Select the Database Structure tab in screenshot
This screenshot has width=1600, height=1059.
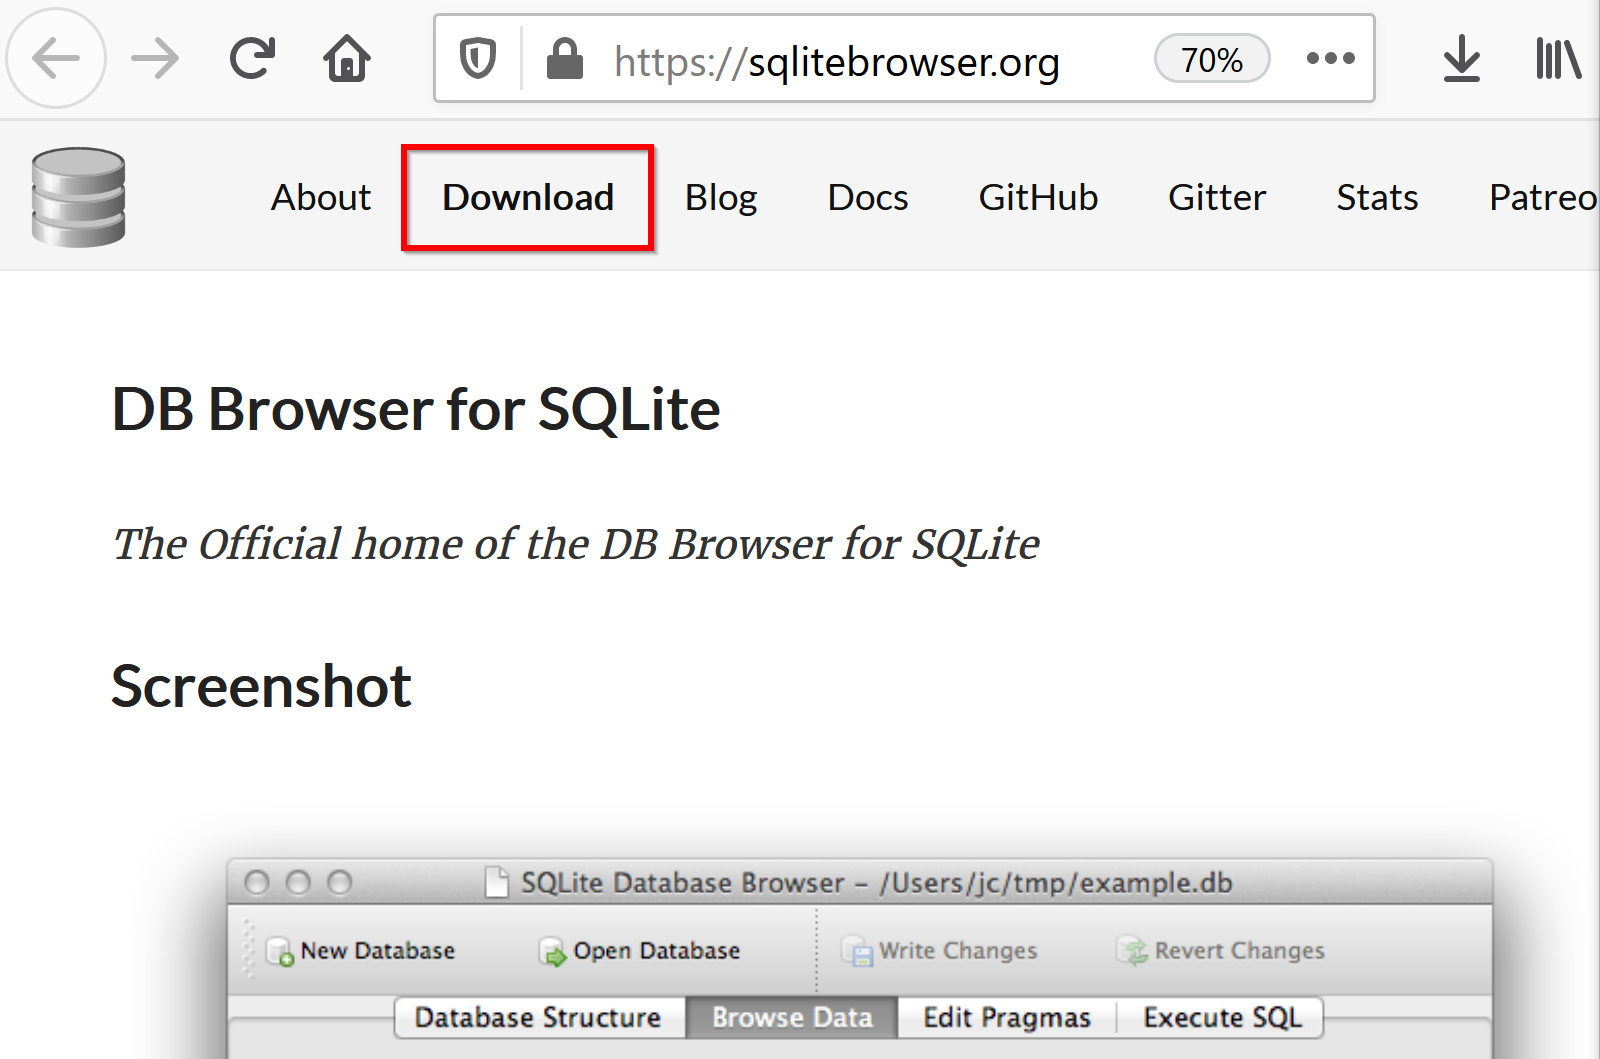(539, 1018)
